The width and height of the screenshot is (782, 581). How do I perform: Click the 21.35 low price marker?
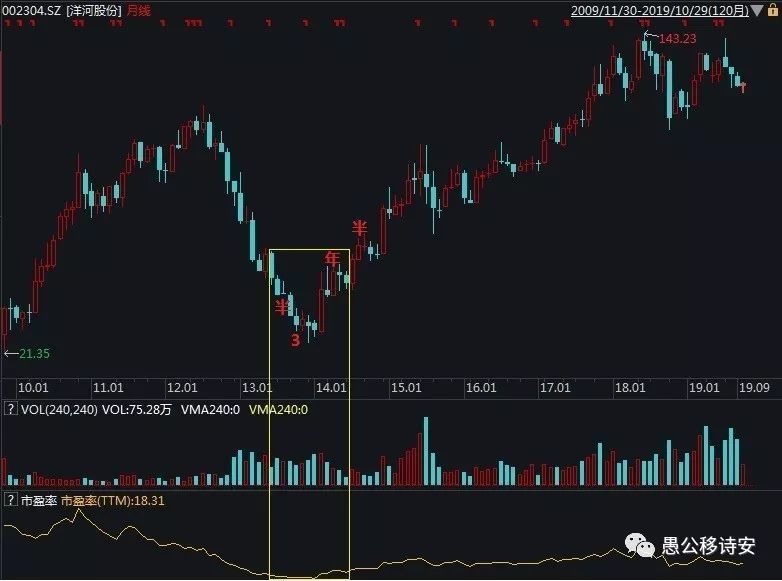(x=33, y=353)
